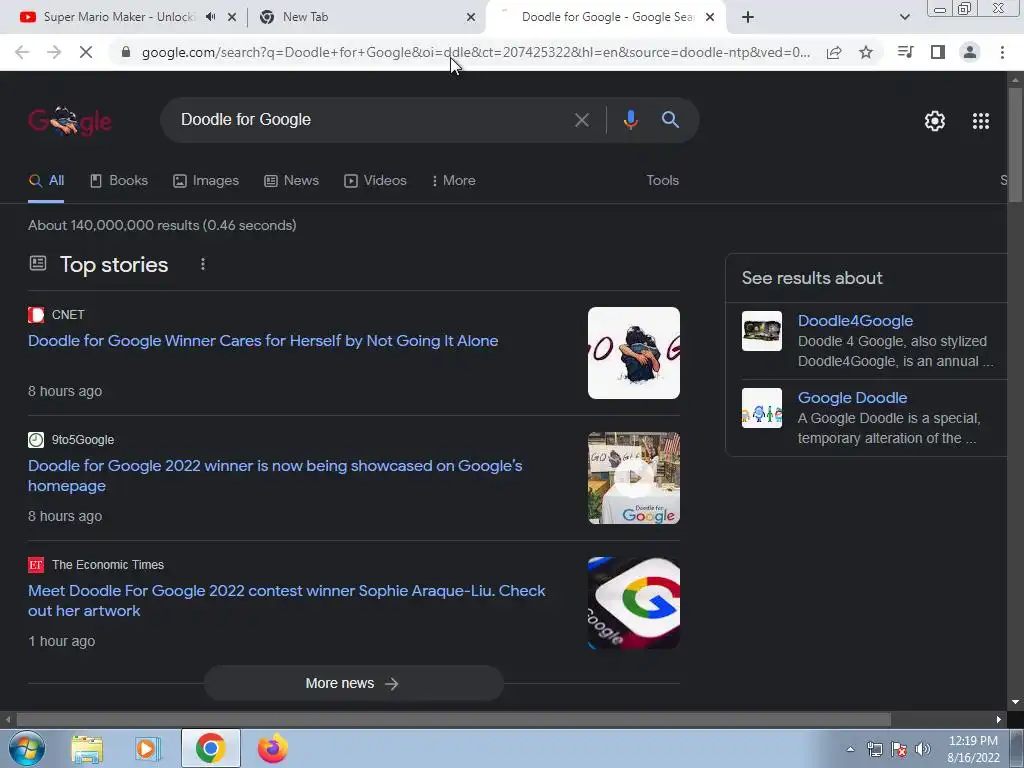The width and height of the screenshot is (1024, 768).
Task: Open Chrome three-dot menu
Action: coord(1002,52)
